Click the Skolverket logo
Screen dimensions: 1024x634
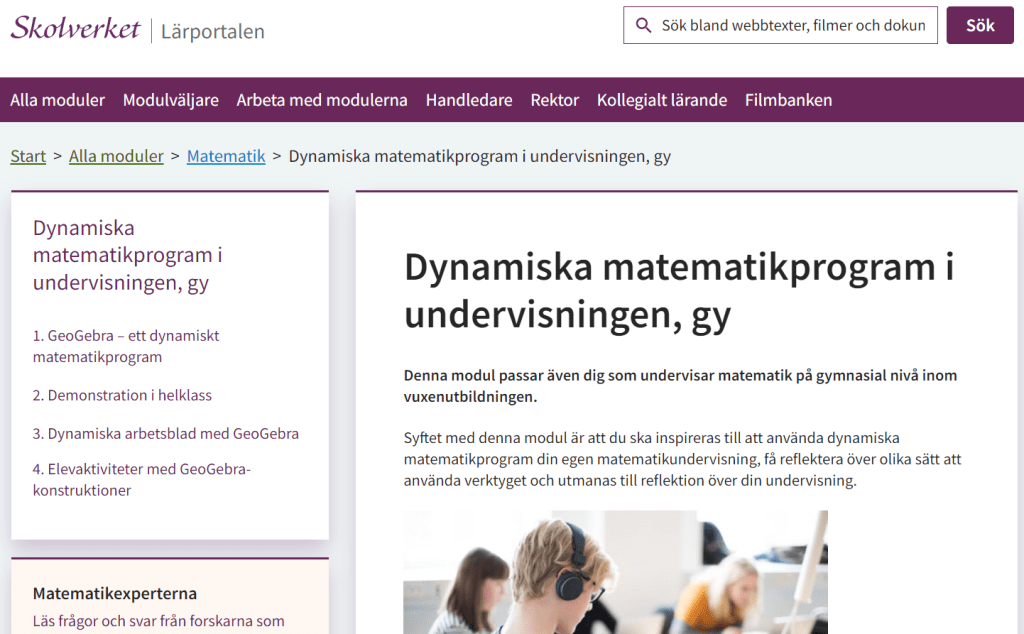(76, 29)
